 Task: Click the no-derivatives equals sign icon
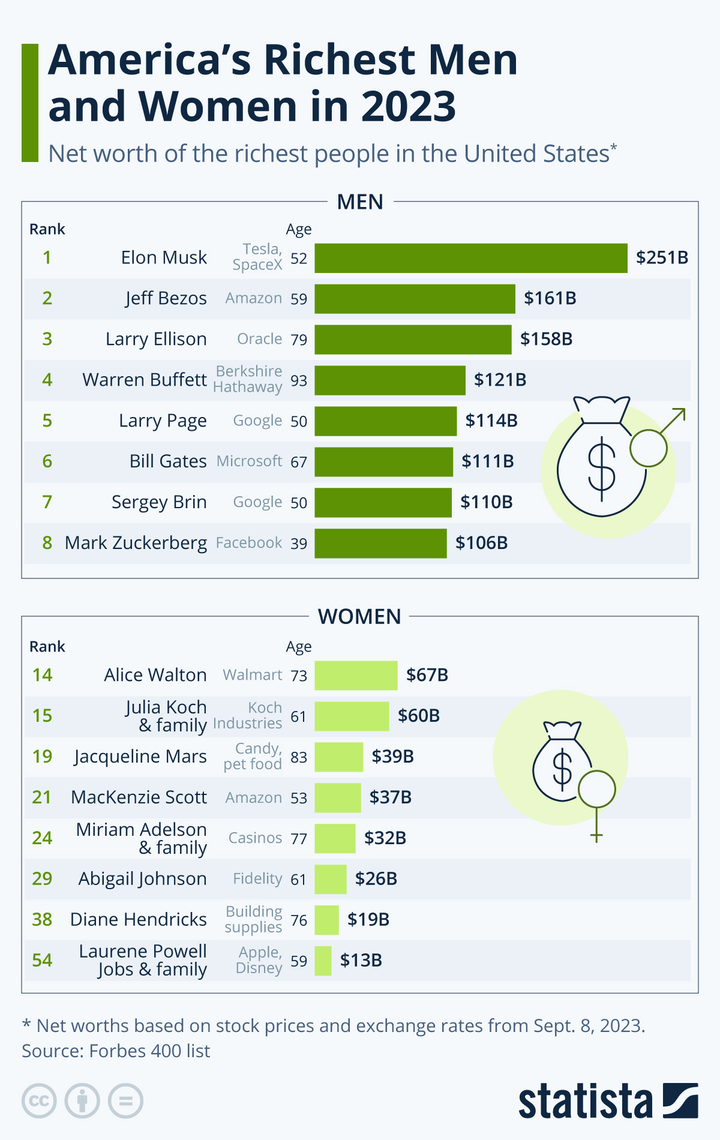pyautogui.click(x=124, y=1100)
